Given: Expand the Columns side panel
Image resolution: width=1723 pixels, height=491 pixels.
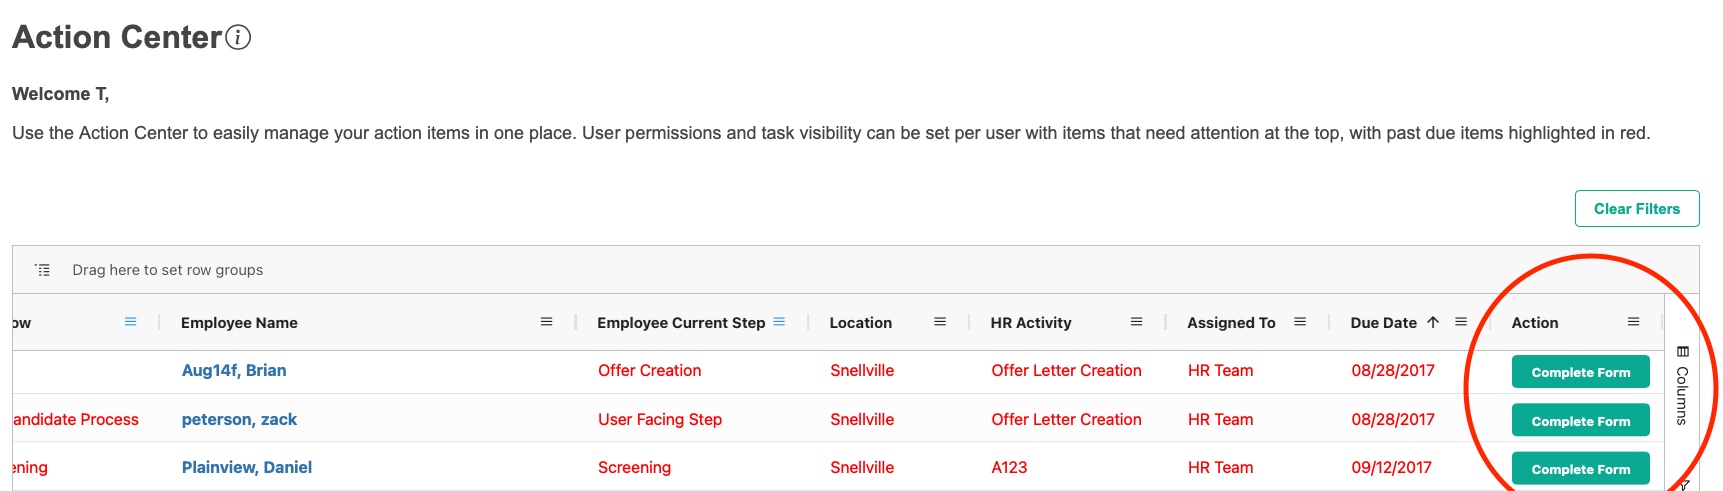Looking at the screenshot, I should (1682, 385).
